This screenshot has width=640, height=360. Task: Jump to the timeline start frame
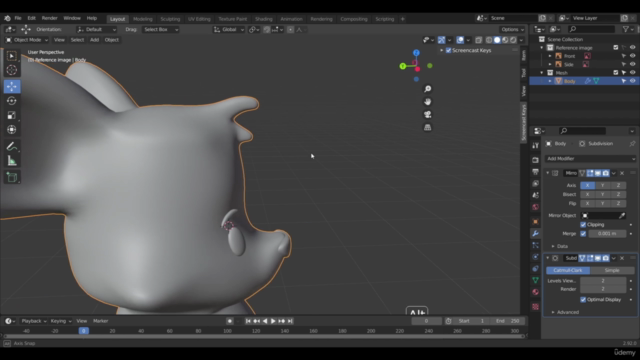[248, 321]
